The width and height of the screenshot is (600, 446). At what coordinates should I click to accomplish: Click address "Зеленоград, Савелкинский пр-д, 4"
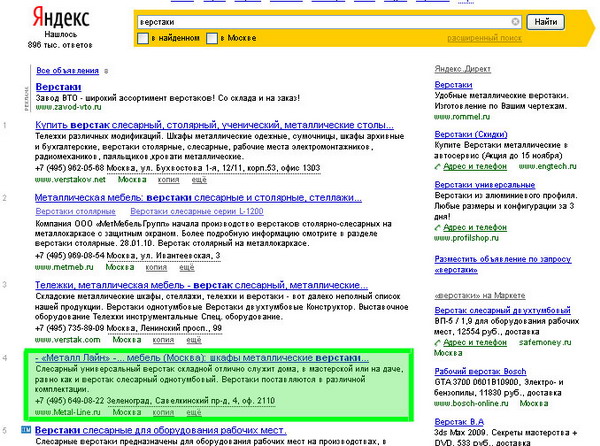coord(191,401)
